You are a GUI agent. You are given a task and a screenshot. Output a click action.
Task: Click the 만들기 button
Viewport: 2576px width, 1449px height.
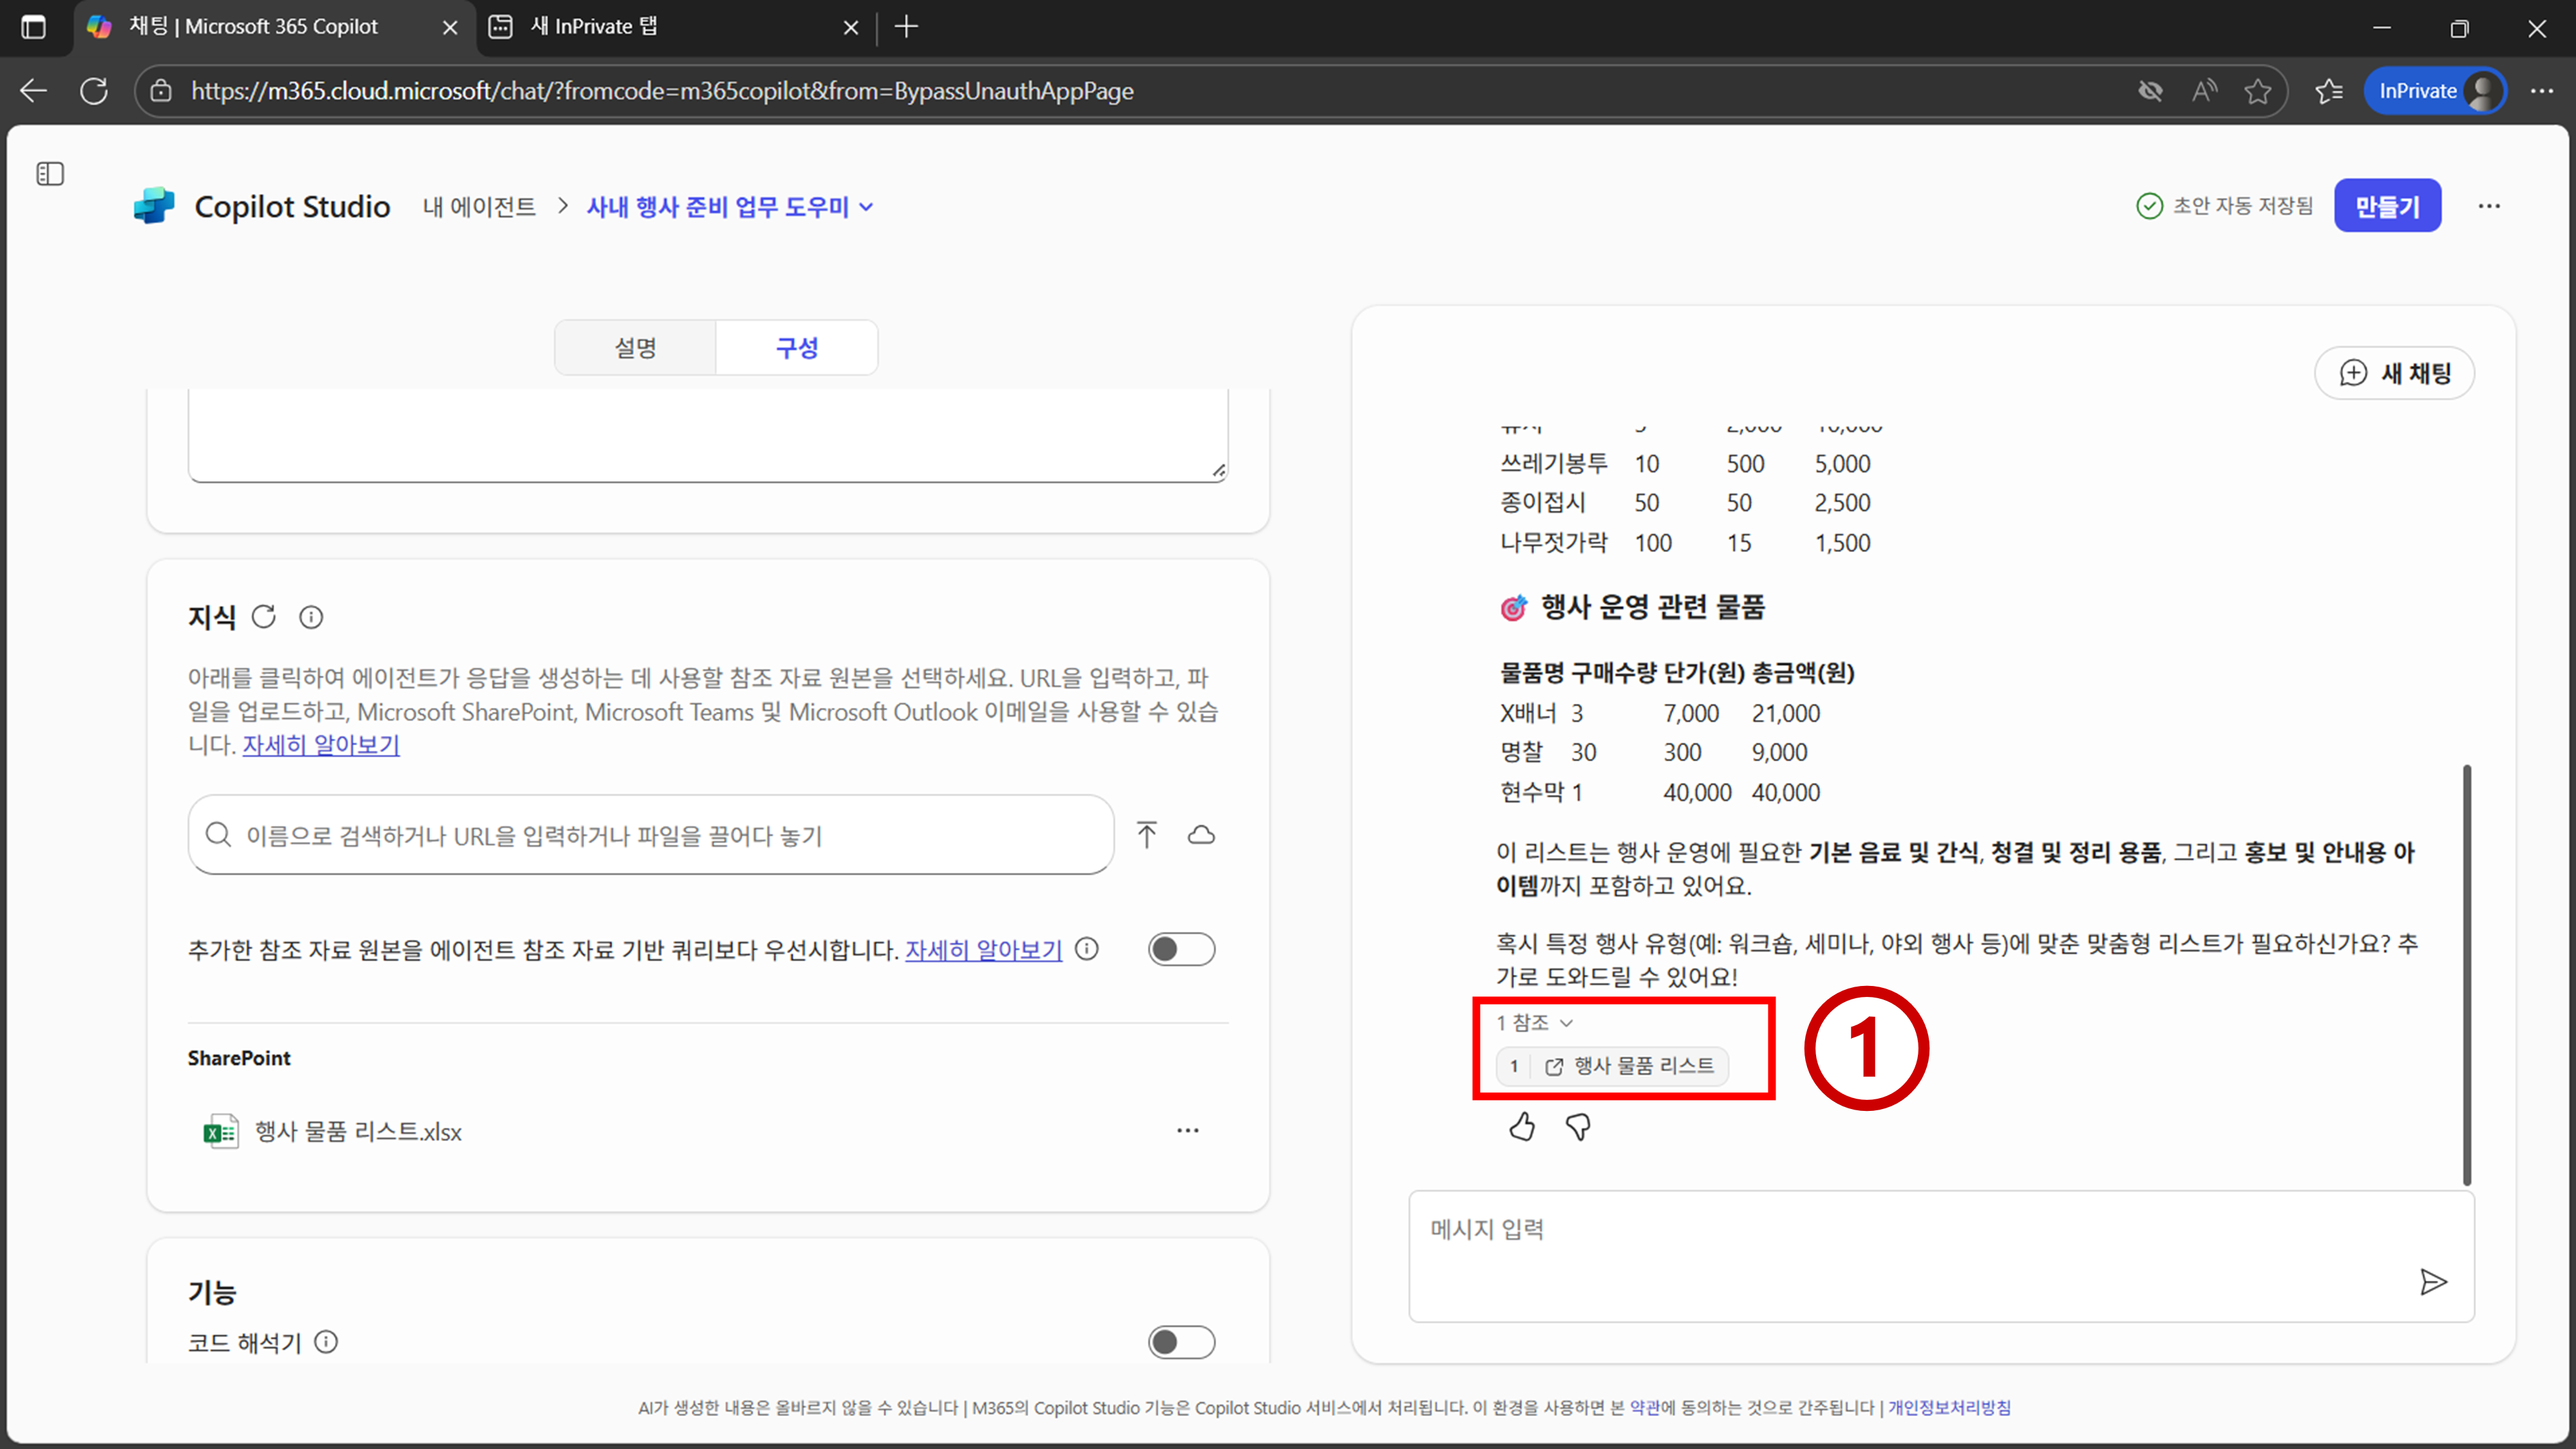(2387, 206)
